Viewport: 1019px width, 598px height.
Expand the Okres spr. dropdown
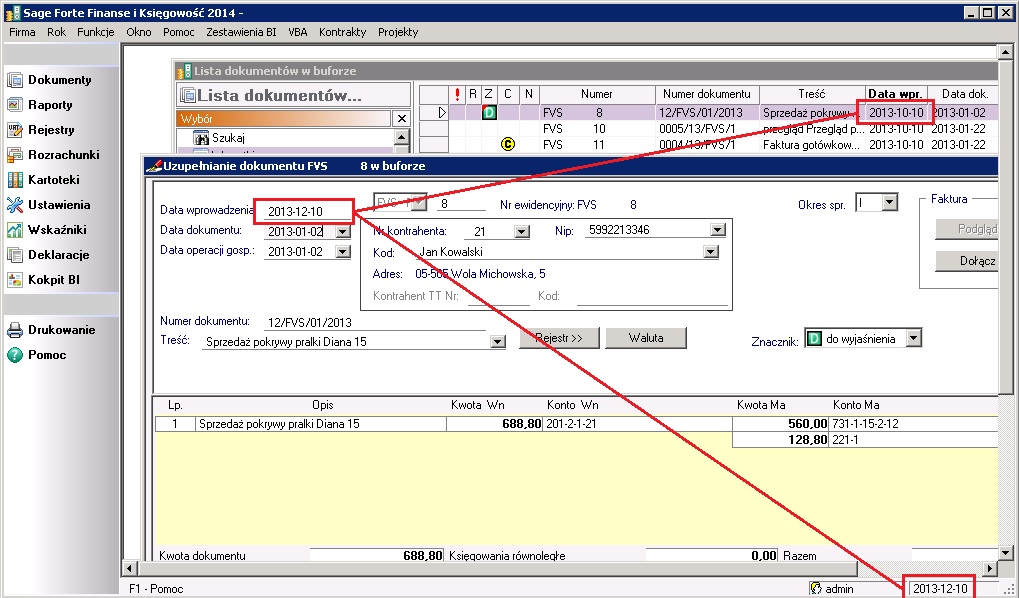pos(890,203)
